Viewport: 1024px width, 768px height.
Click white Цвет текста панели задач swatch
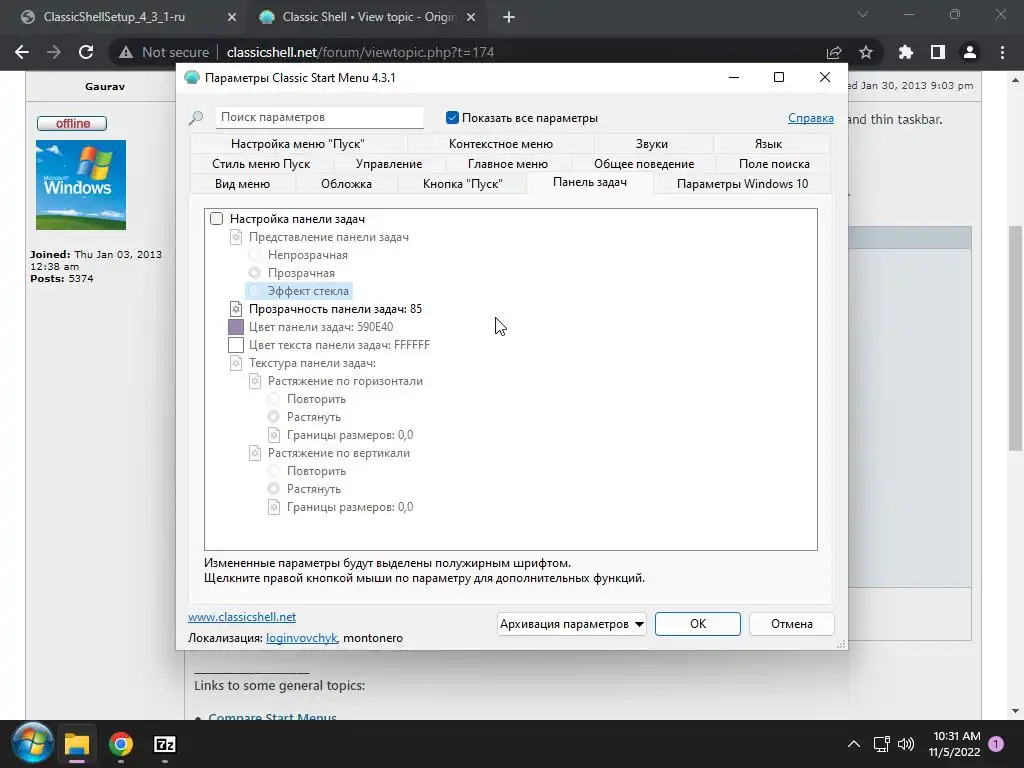click(236, 345)
